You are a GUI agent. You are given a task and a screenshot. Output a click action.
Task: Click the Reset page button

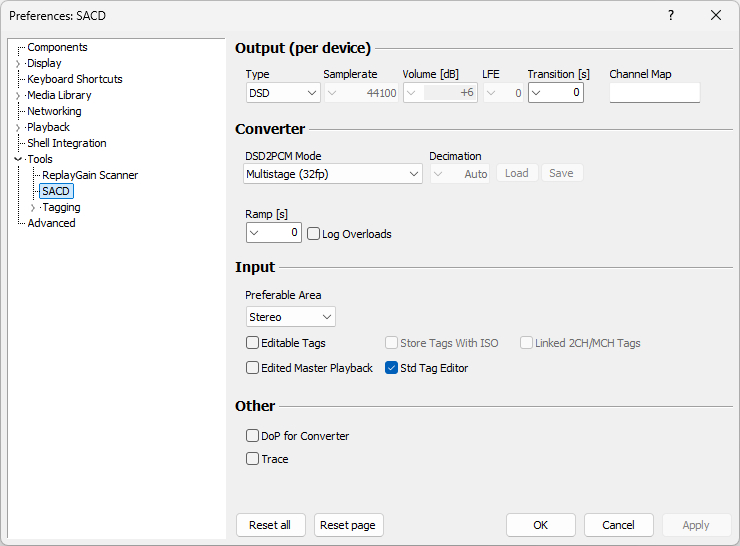click(348, 525)
